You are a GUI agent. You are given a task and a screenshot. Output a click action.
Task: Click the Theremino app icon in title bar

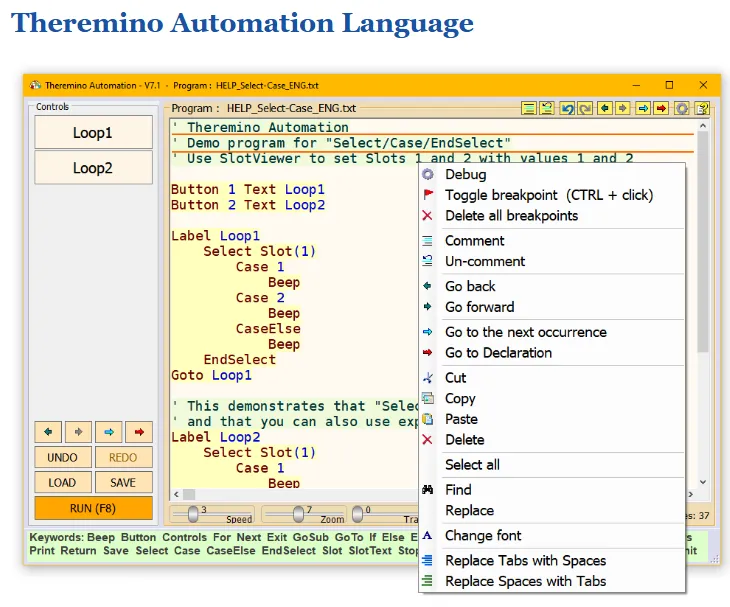pyautogui.click(x=35, y=85)
